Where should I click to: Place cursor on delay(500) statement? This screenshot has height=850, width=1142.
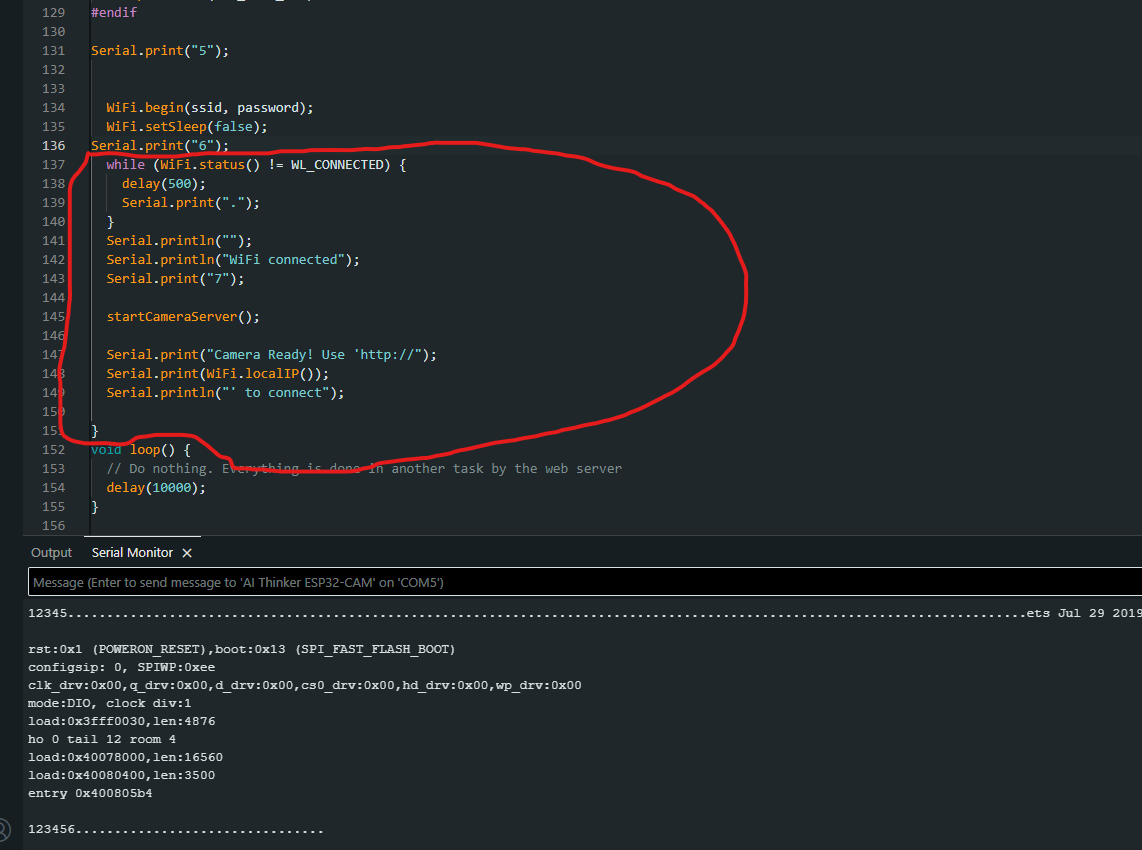coord(163,184)
